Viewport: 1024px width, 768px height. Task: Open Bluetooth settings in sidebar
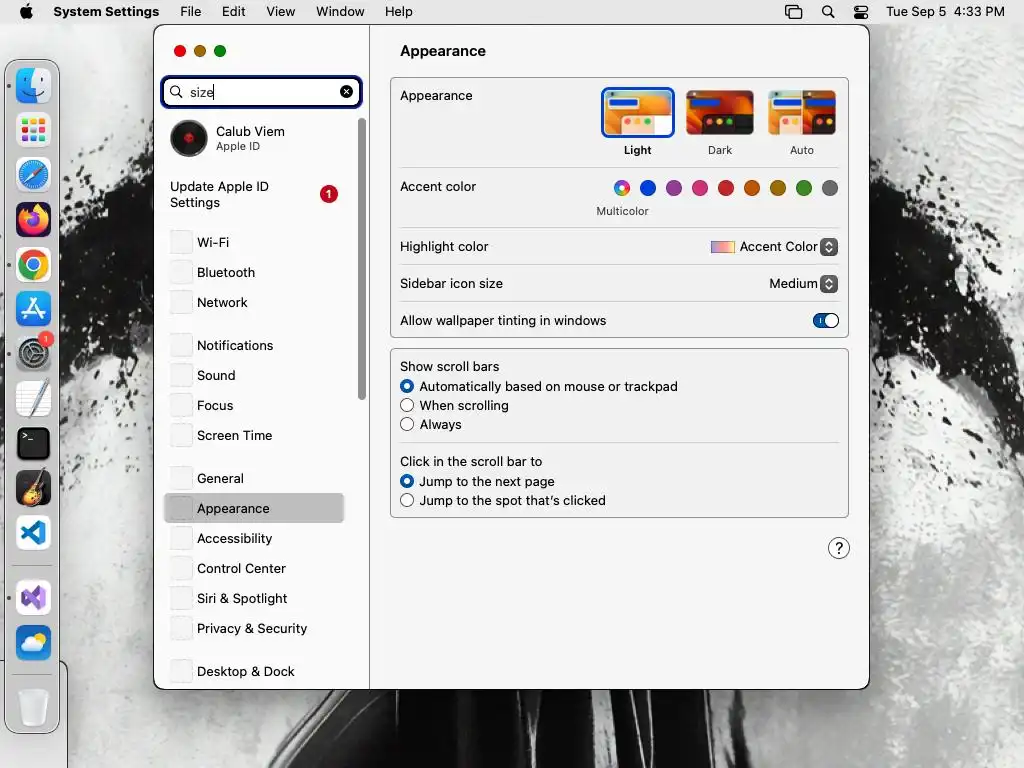254,272
